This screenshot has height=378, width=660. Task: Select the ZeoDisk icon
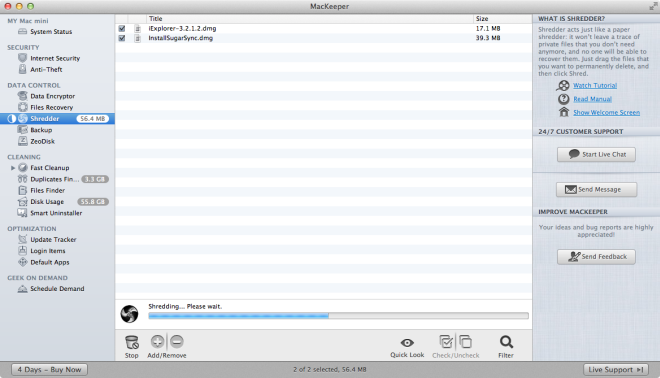click(x=23, y=141)
